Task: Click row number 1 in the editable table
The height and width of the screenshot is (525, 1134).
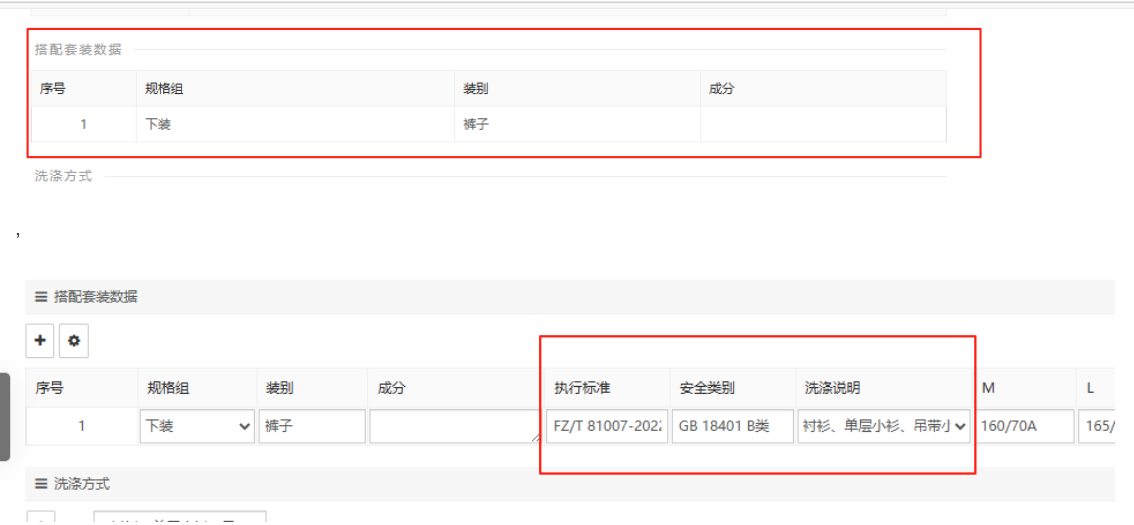Action: tap(81, 426)
